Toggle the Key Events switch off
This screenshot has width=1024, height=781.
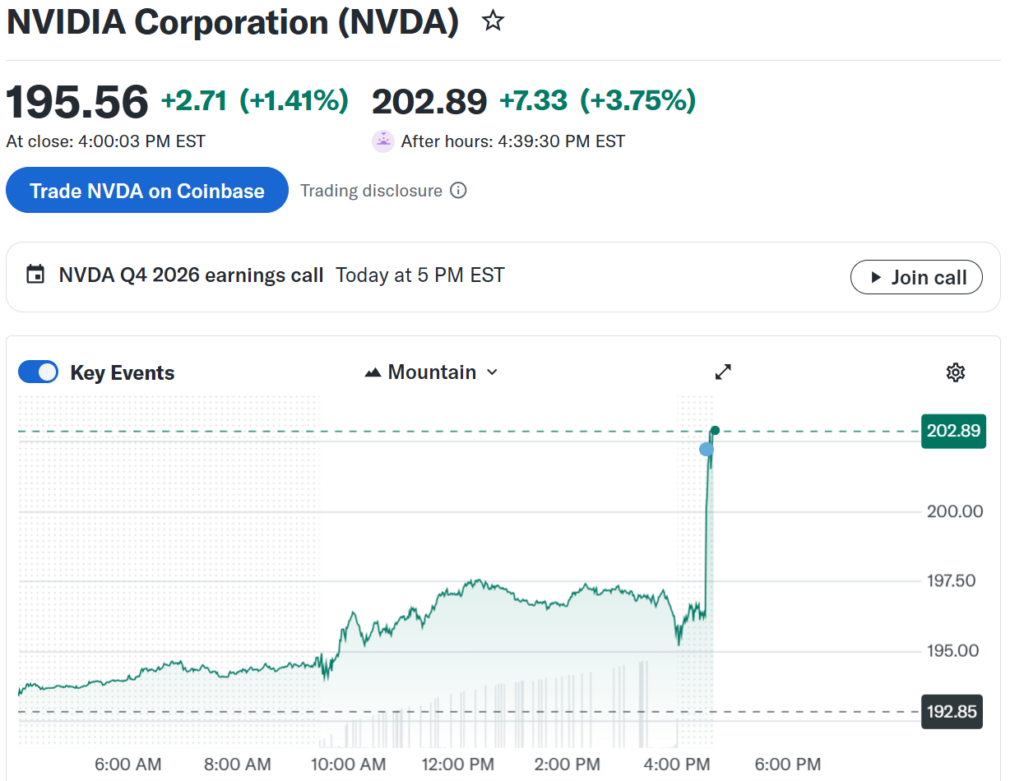(x=39, y=372)
